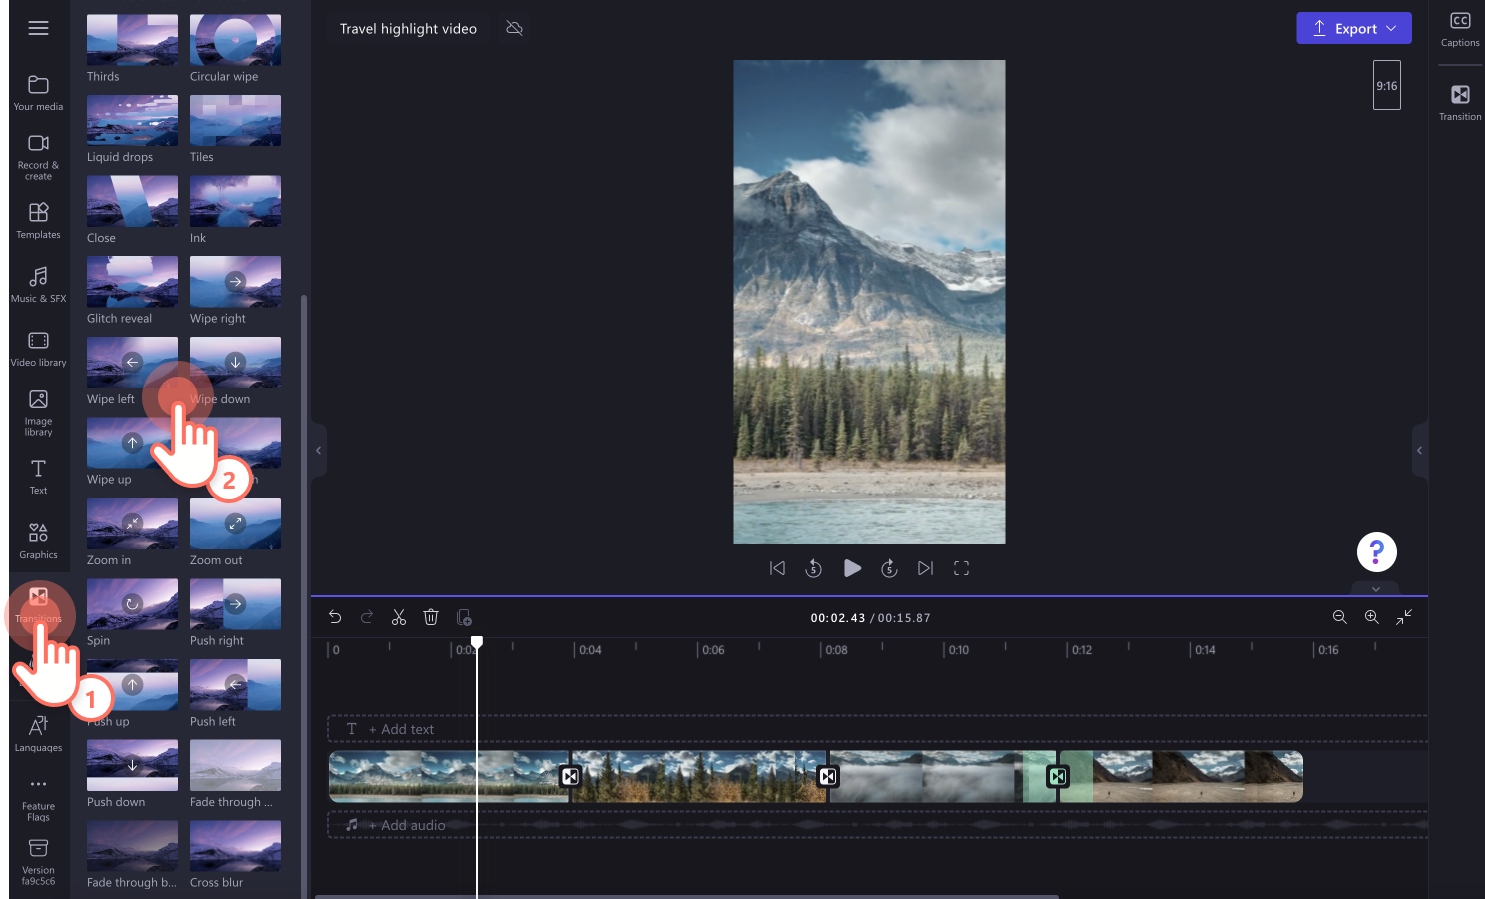Zoom out the timeline
Screen dimensions: 1485x899
1340,617
